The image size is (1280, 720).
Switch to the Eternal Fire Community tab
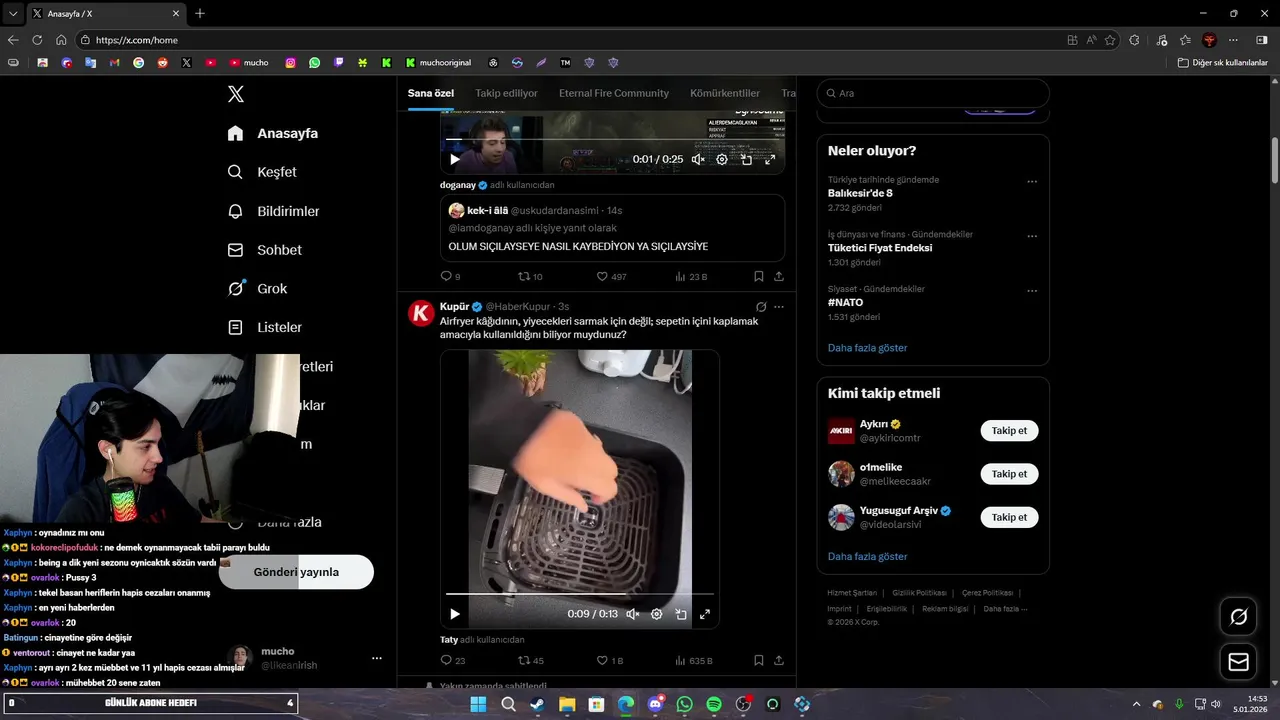pos(614,93)
